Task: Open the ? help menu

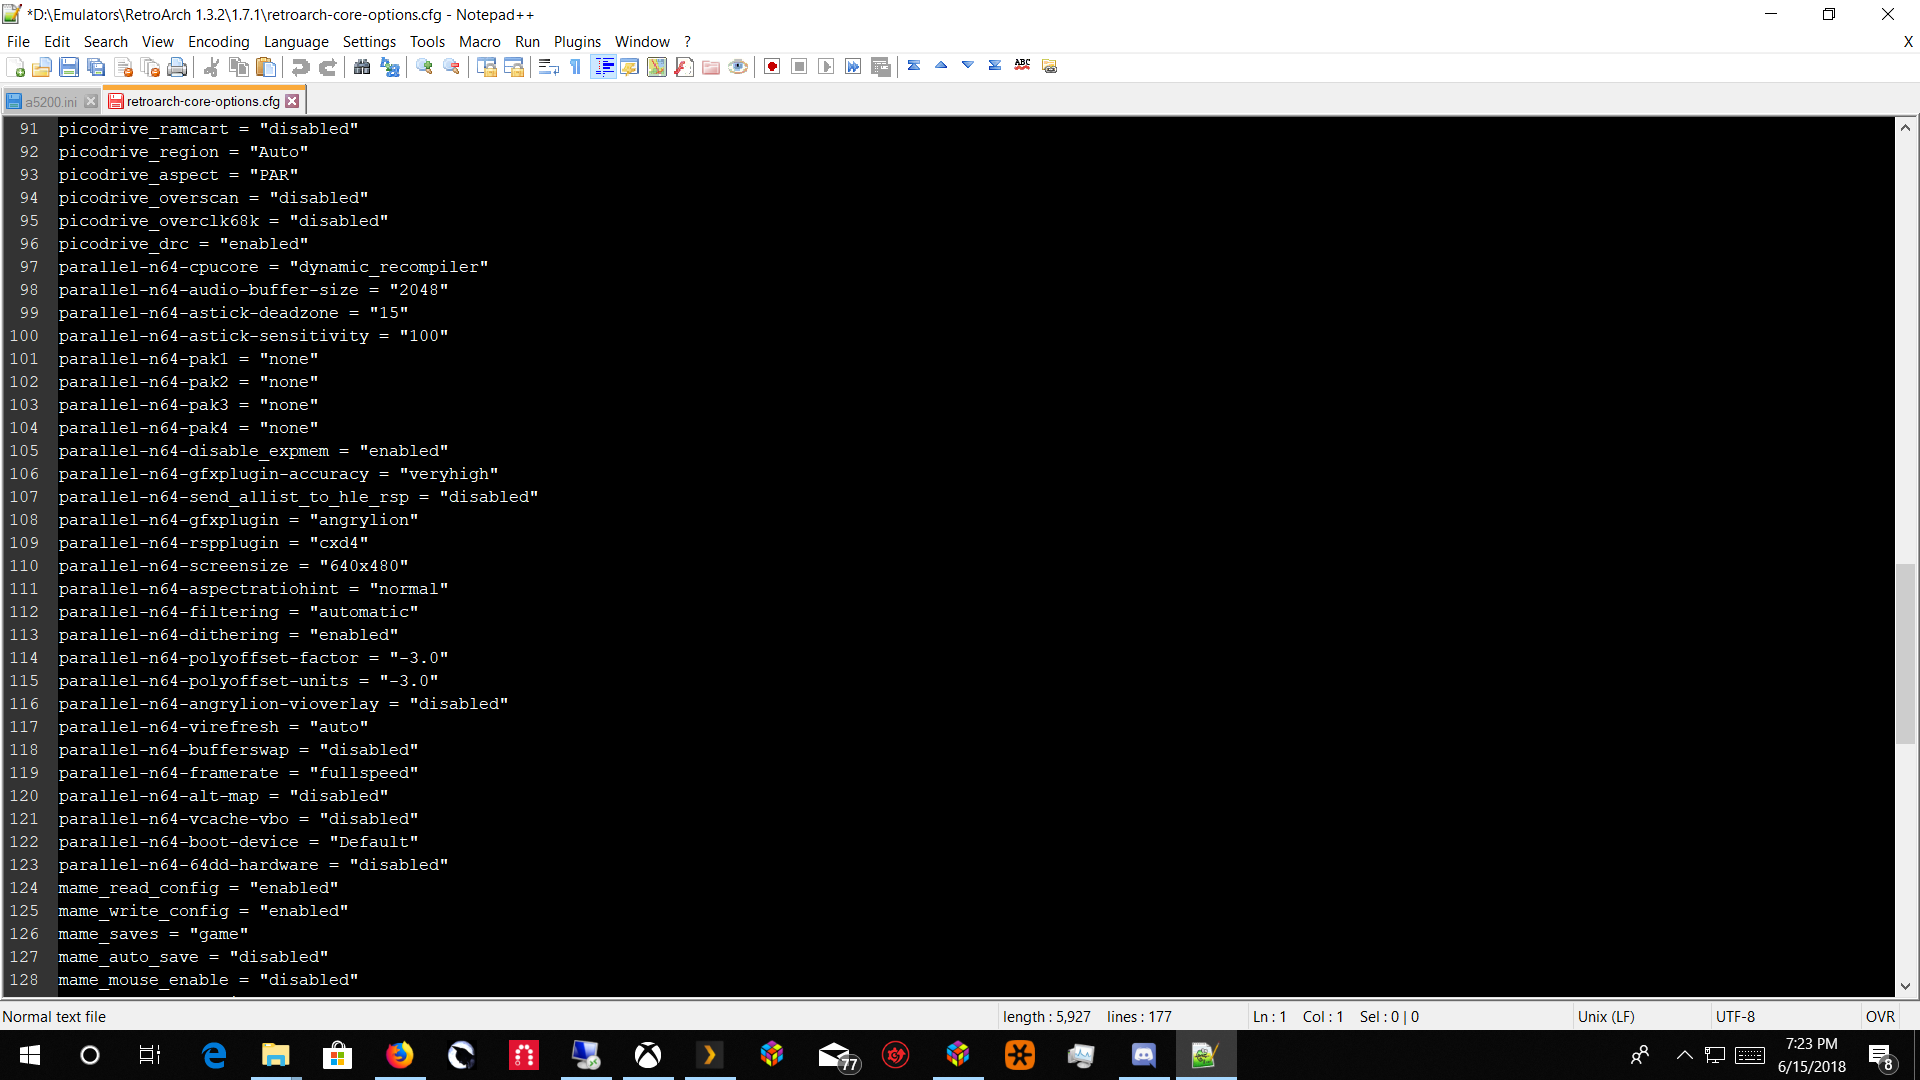Action: [x=687, y=42]
